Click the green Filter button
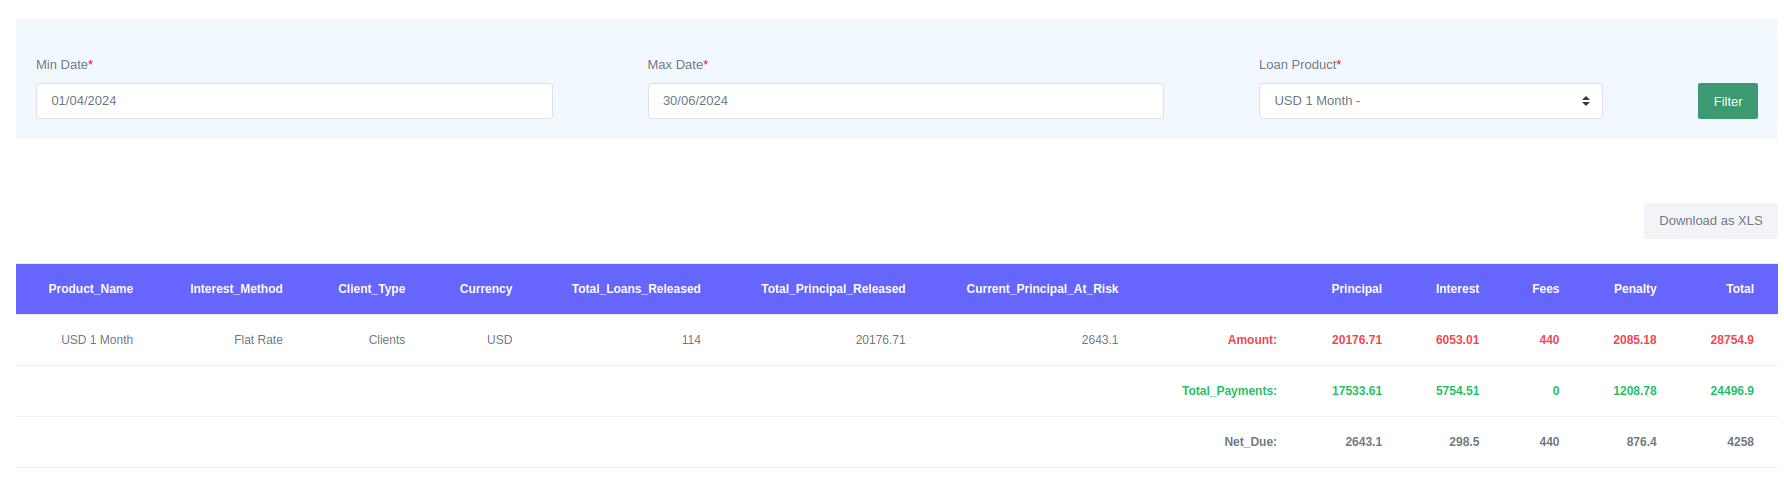The height and width of the screenshot is (479, 1784). 1727,101
